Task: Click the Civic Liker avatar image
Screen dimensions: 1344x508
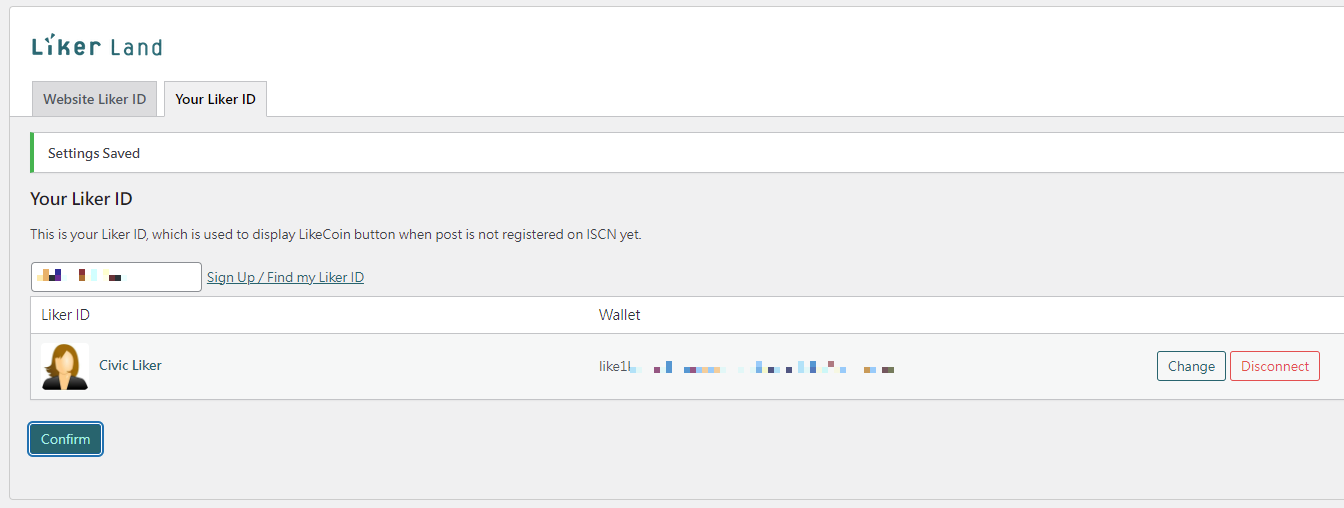Action: point(65,366)
